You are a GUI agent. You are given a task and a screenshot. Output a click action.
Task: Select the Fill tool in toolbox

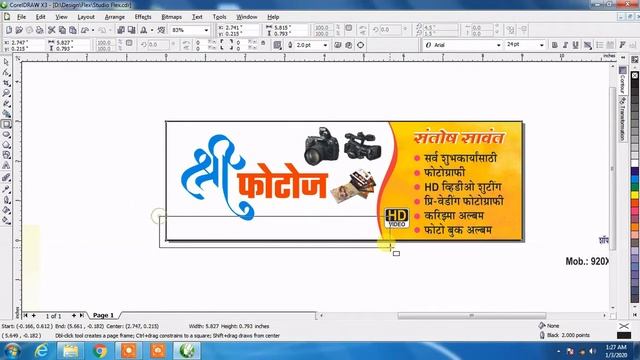point(6,210)
